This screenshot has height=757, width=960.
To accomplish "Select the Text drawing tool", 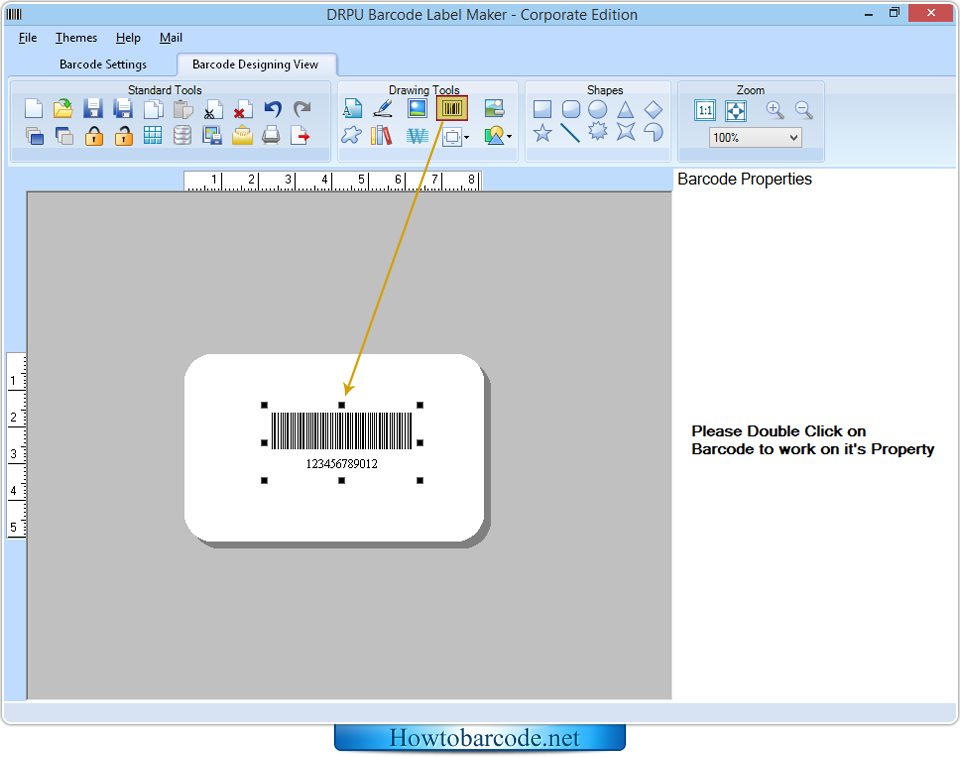I will coord(352,109).
